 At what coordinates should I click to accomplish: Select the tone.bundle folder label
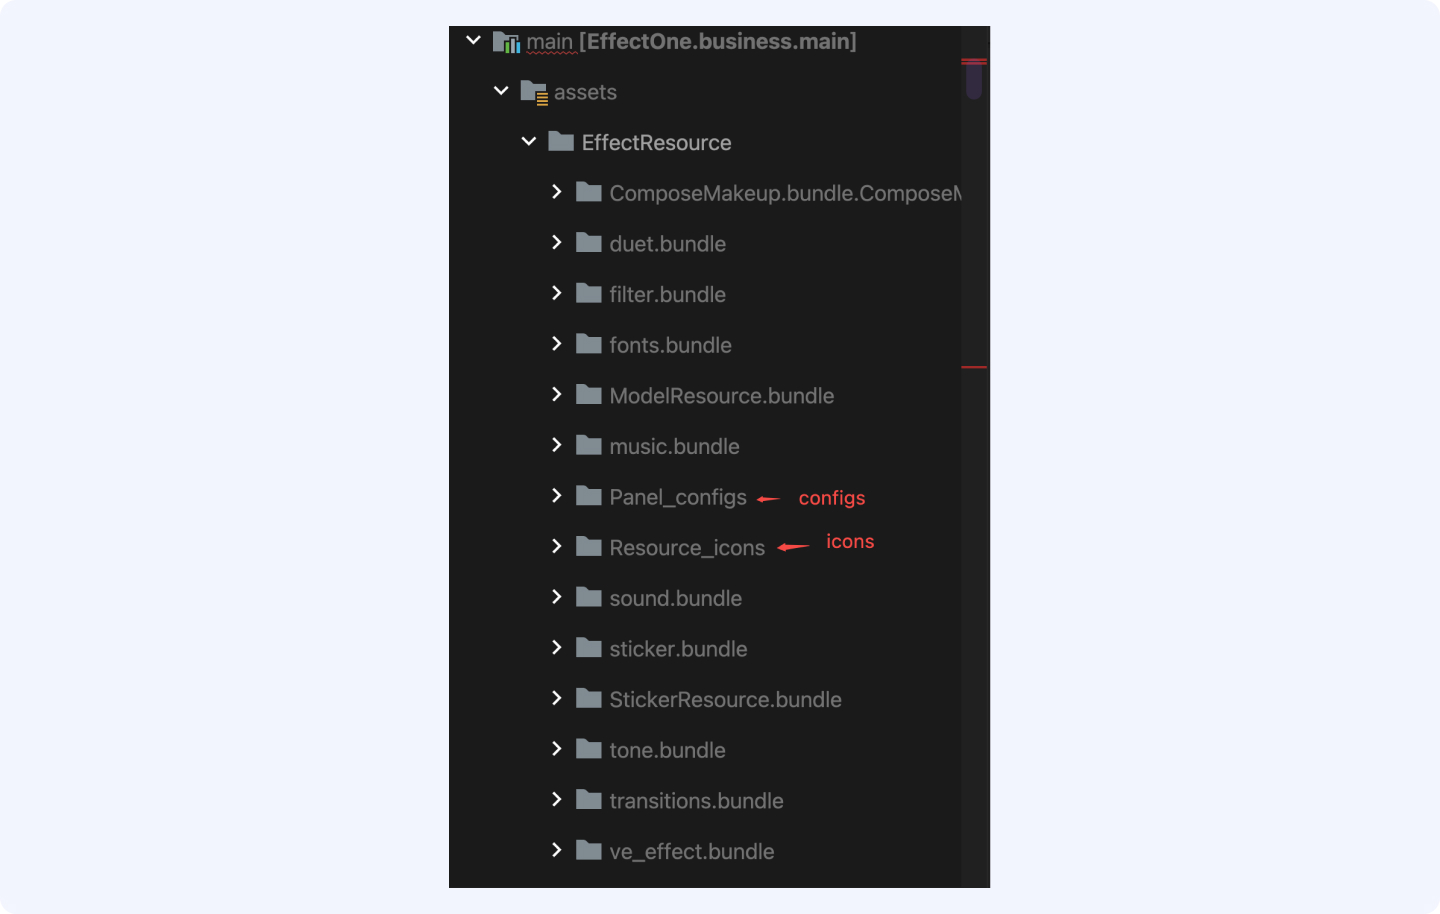(667, 750)
